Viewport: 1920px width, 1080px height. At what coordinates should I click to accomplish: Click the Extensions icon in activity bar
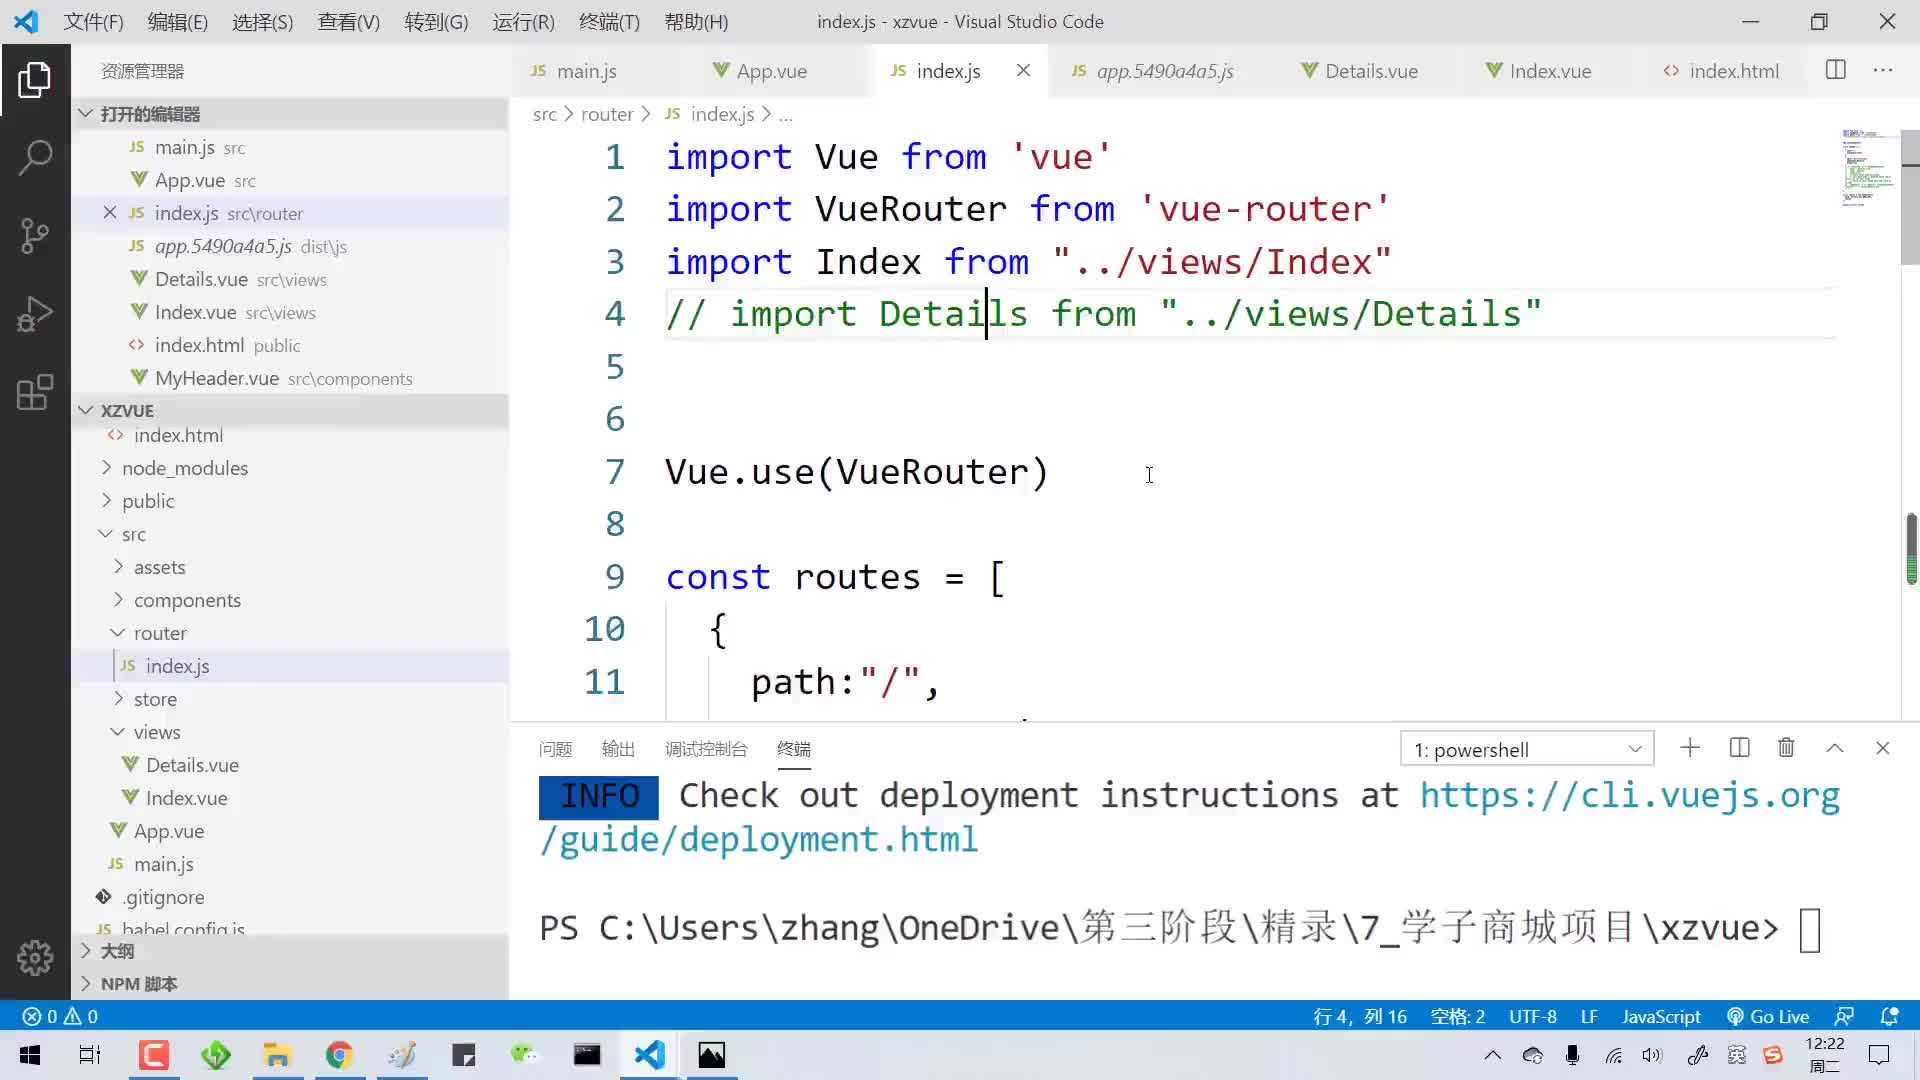pos(34,392)
